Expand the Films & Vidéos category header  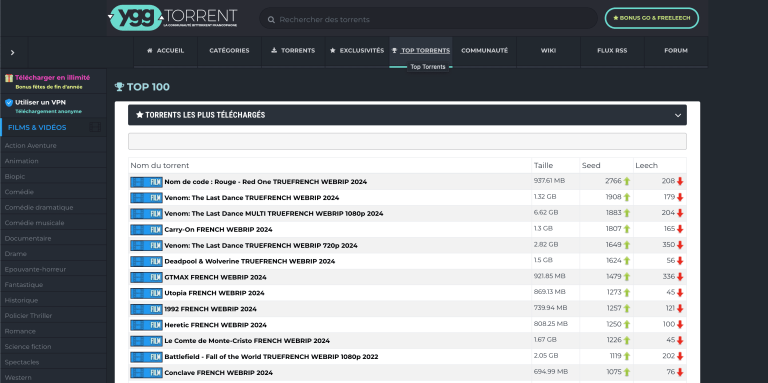[x=53, y=127]
